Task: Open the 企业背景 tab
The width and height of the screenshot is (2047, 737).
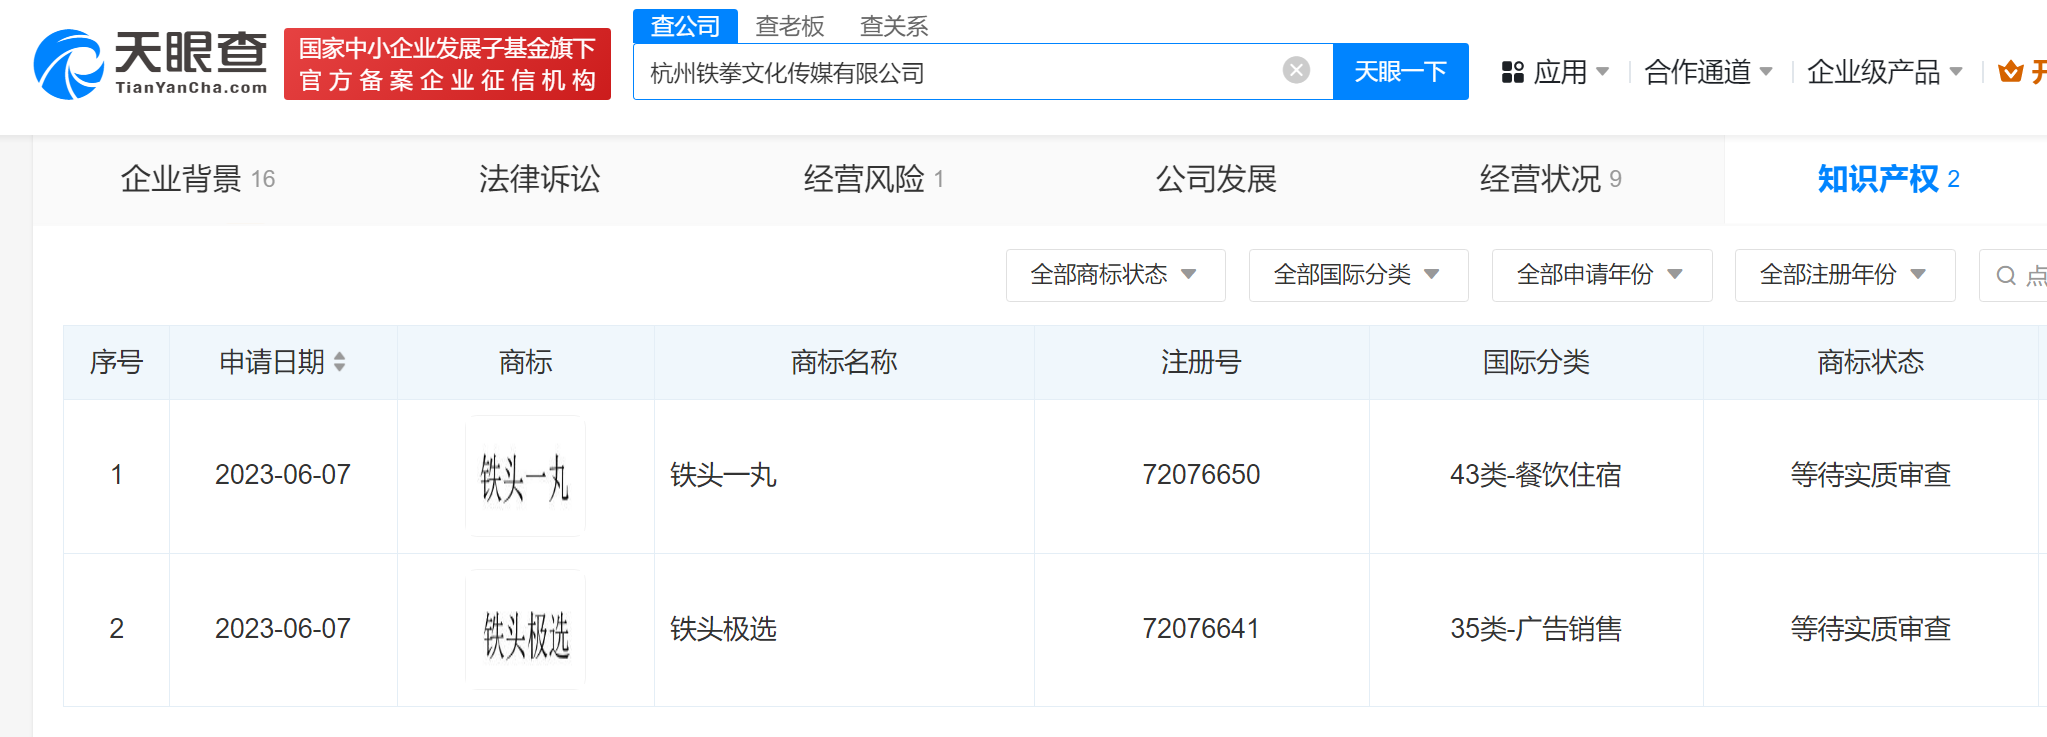Action: pos(198,179)
